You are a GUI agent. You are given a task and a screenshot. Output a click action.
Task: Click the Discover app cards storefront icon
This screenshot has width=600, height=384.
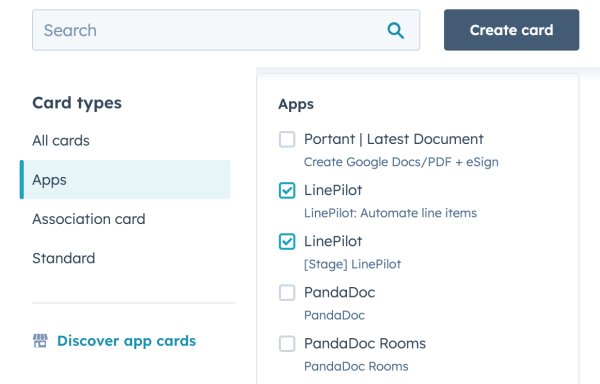(40, 341)
